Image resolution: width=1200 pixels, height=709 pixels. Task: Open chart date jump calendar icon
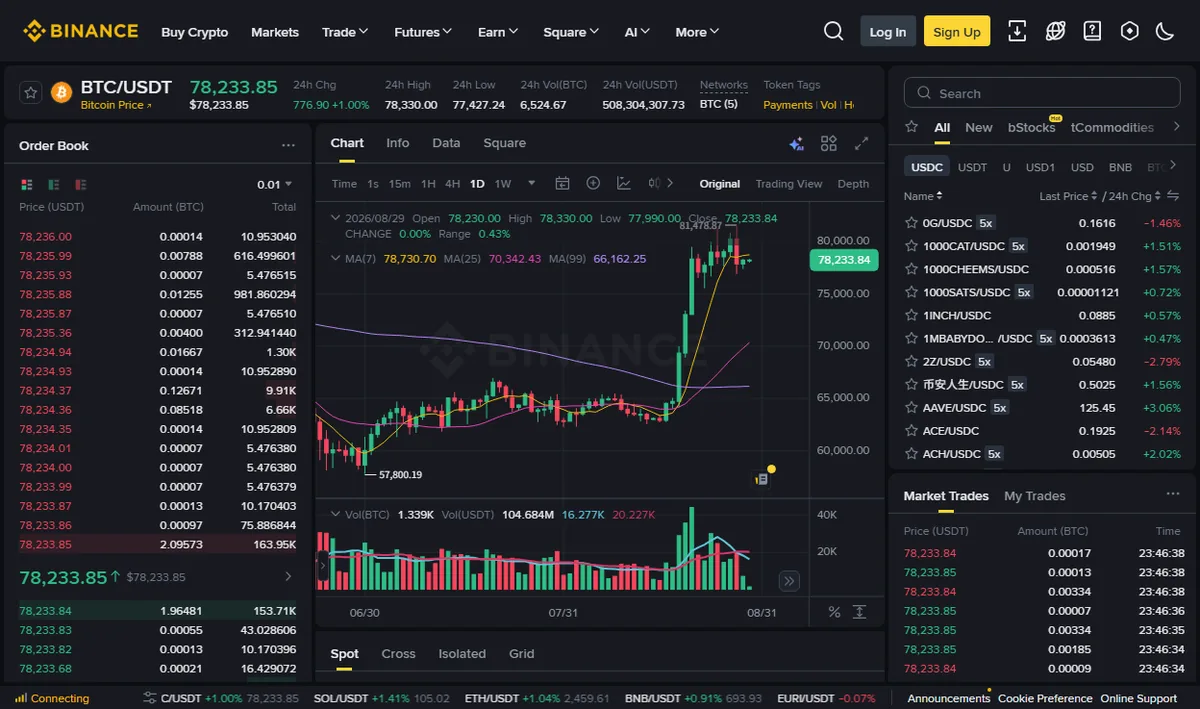coord(562,183)
